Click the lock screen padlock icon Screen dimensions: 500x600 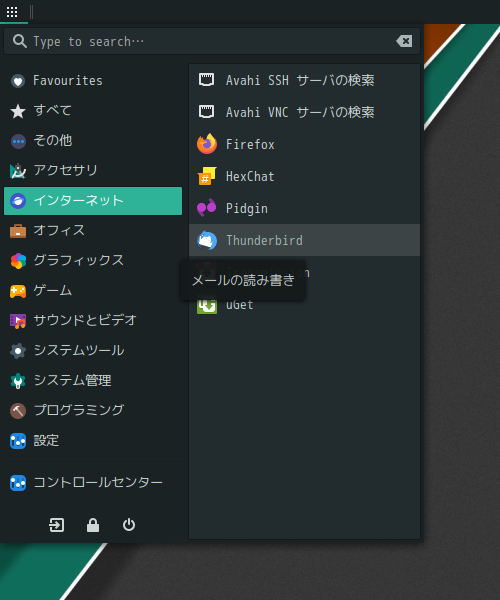click(93, 525)
